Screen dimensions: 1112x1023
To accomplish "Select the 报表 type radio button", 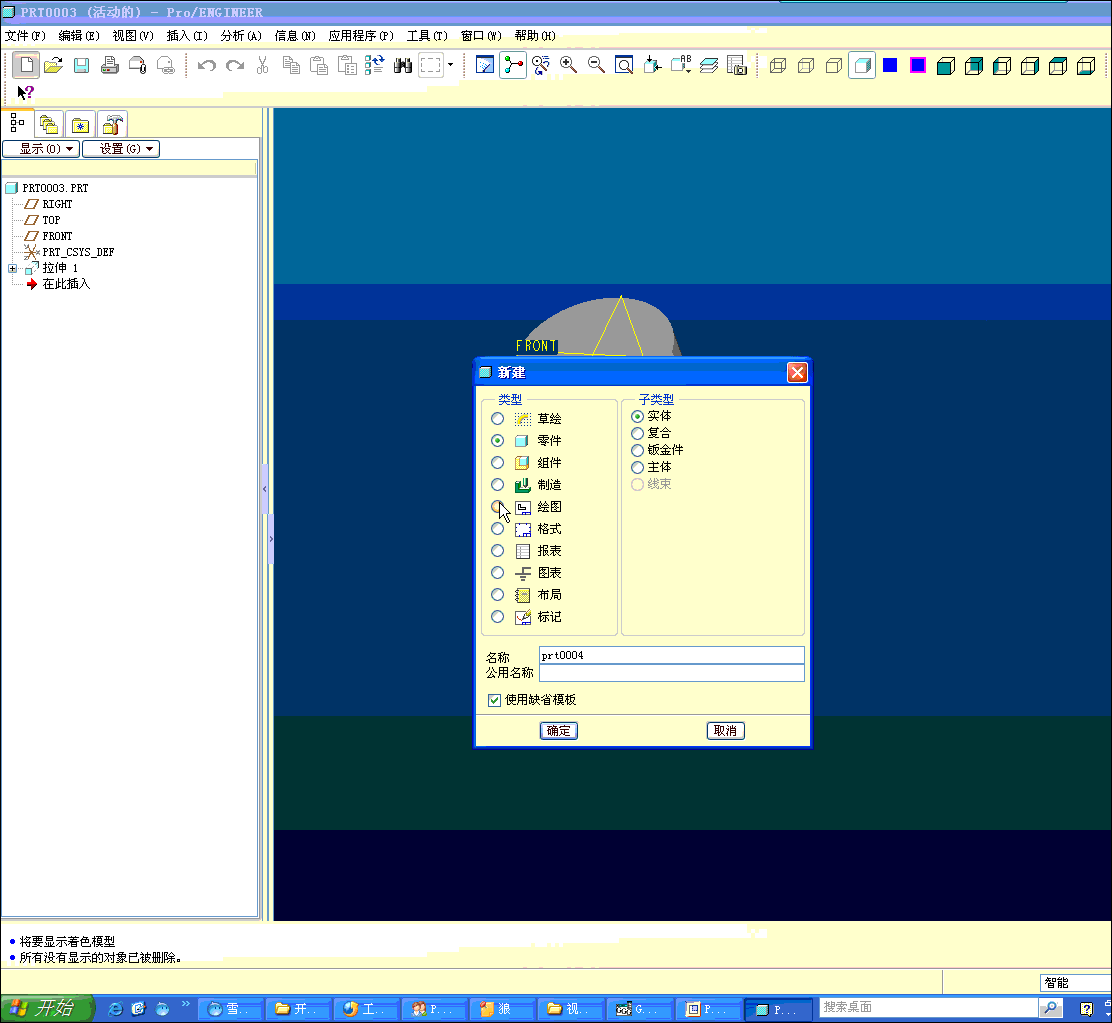I will point(498,551).
